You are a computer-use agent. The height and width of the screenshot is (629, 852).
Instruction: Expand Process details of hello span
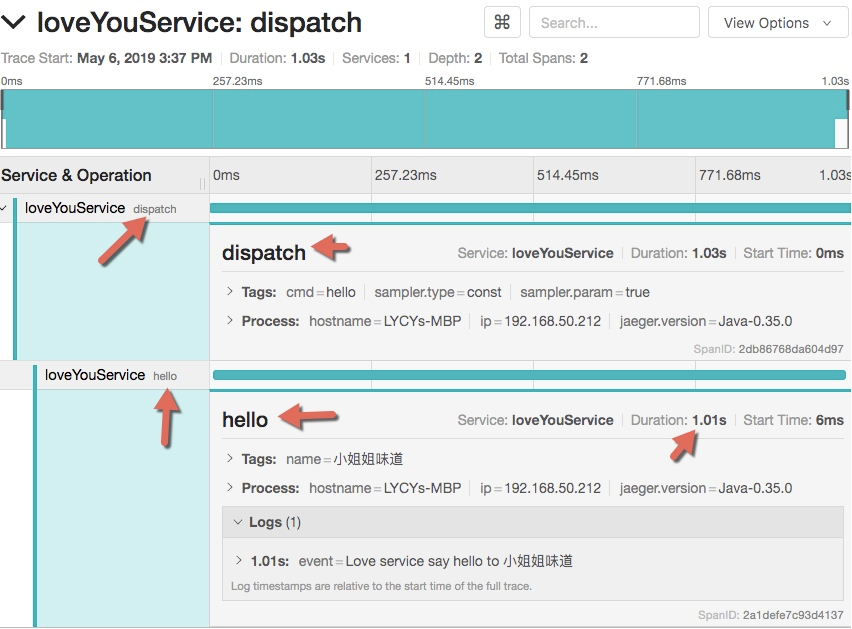(x=232, y=488)
